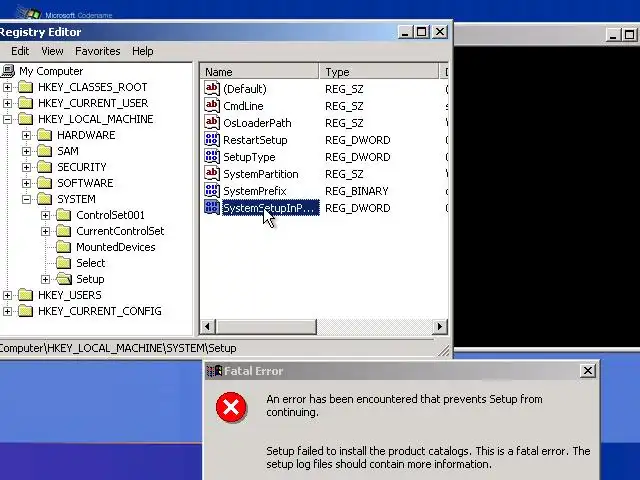Select the MountedDevices tree label
Image resolution: width=640 pixels, height=480 pixels.
tap(116, 247)
